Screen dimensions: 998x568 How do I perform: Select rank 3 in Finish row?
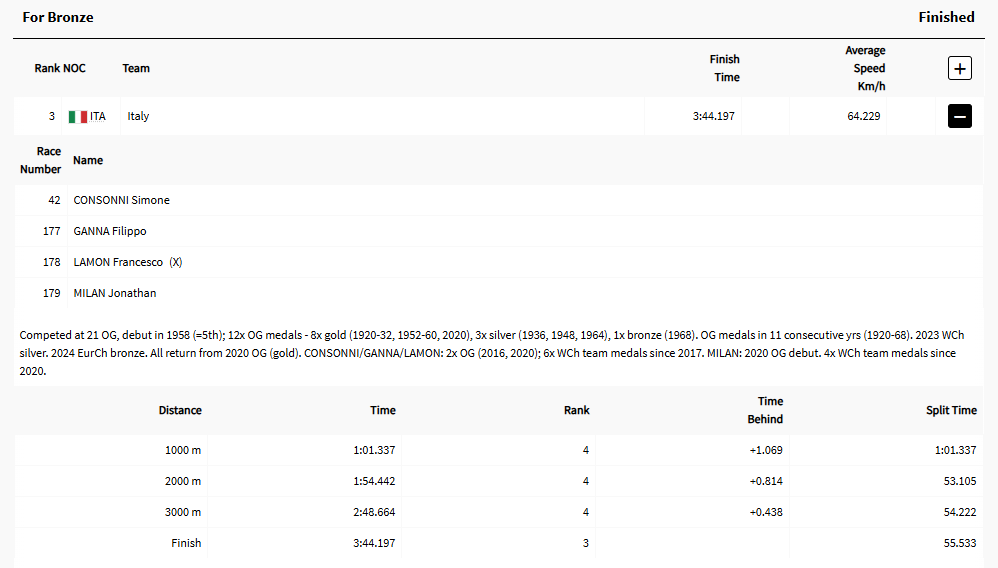pos(586,543)
